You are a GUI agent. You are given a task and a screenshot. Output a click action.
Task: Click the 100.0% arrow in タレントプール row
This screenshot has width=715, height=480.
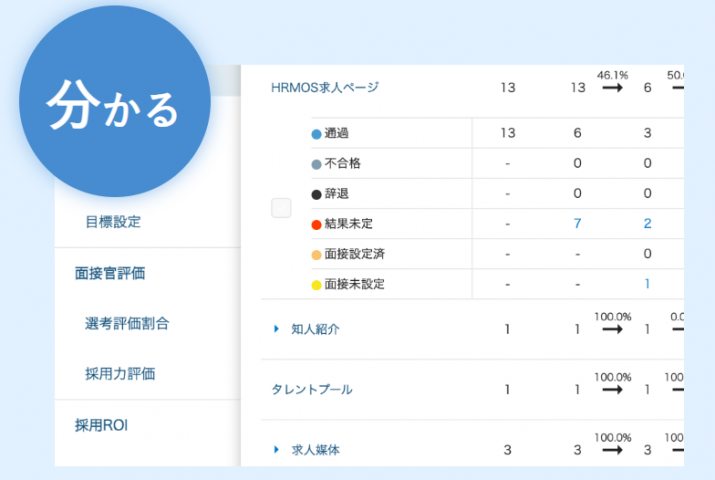point(612,390)
